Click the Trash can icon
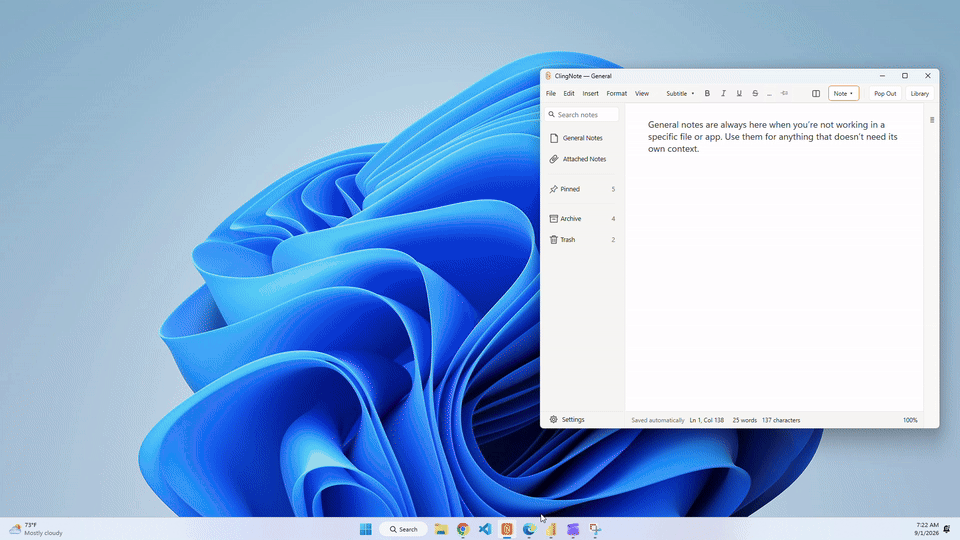The height and width of the screenshot is (540, 960). pos(553,239)
